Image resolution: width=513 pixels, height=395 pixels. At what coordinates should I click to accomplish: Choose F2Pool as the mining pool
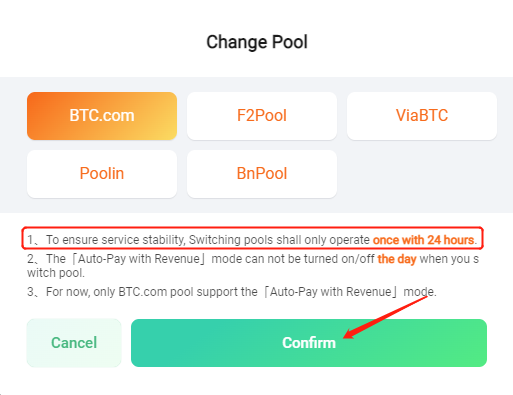click(262, 116)
